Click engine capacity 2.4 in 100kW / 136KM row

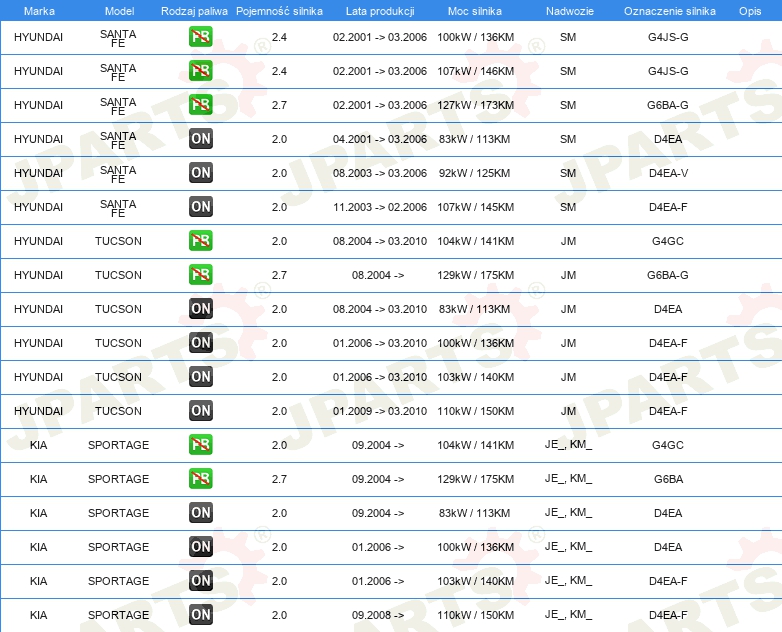coord(279,37)
